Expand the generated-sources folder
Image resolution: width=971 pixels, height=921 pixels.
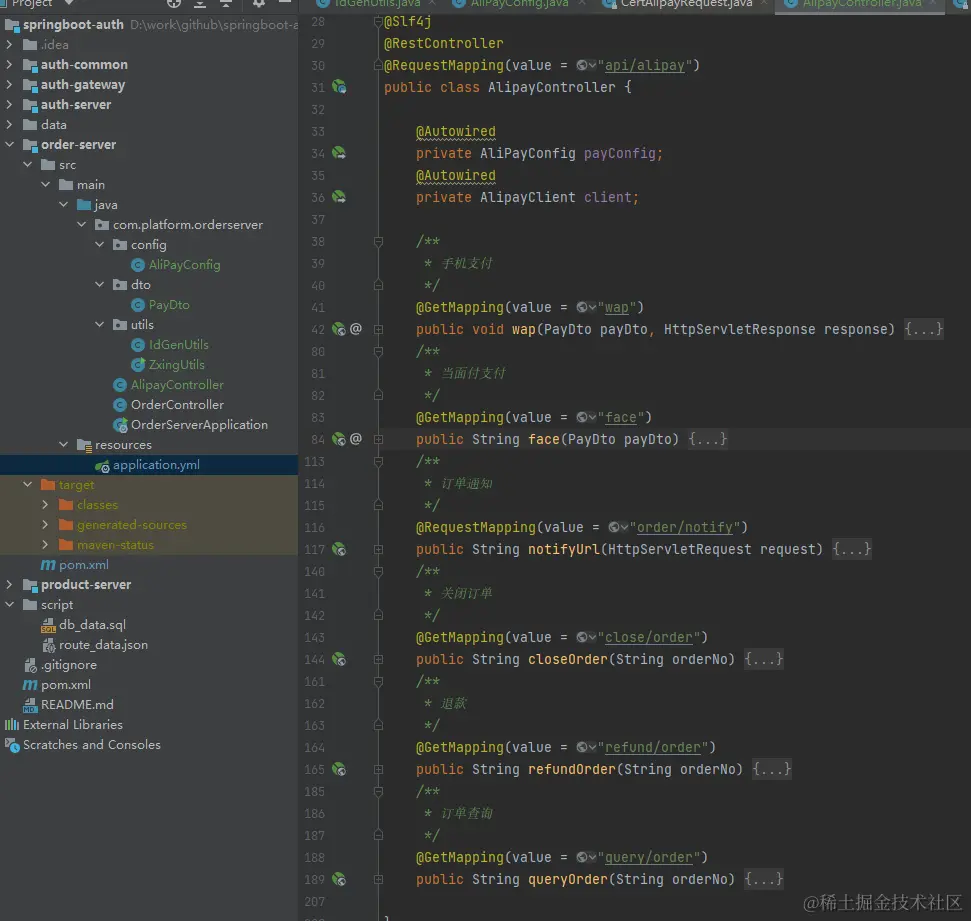click(45, 525)
